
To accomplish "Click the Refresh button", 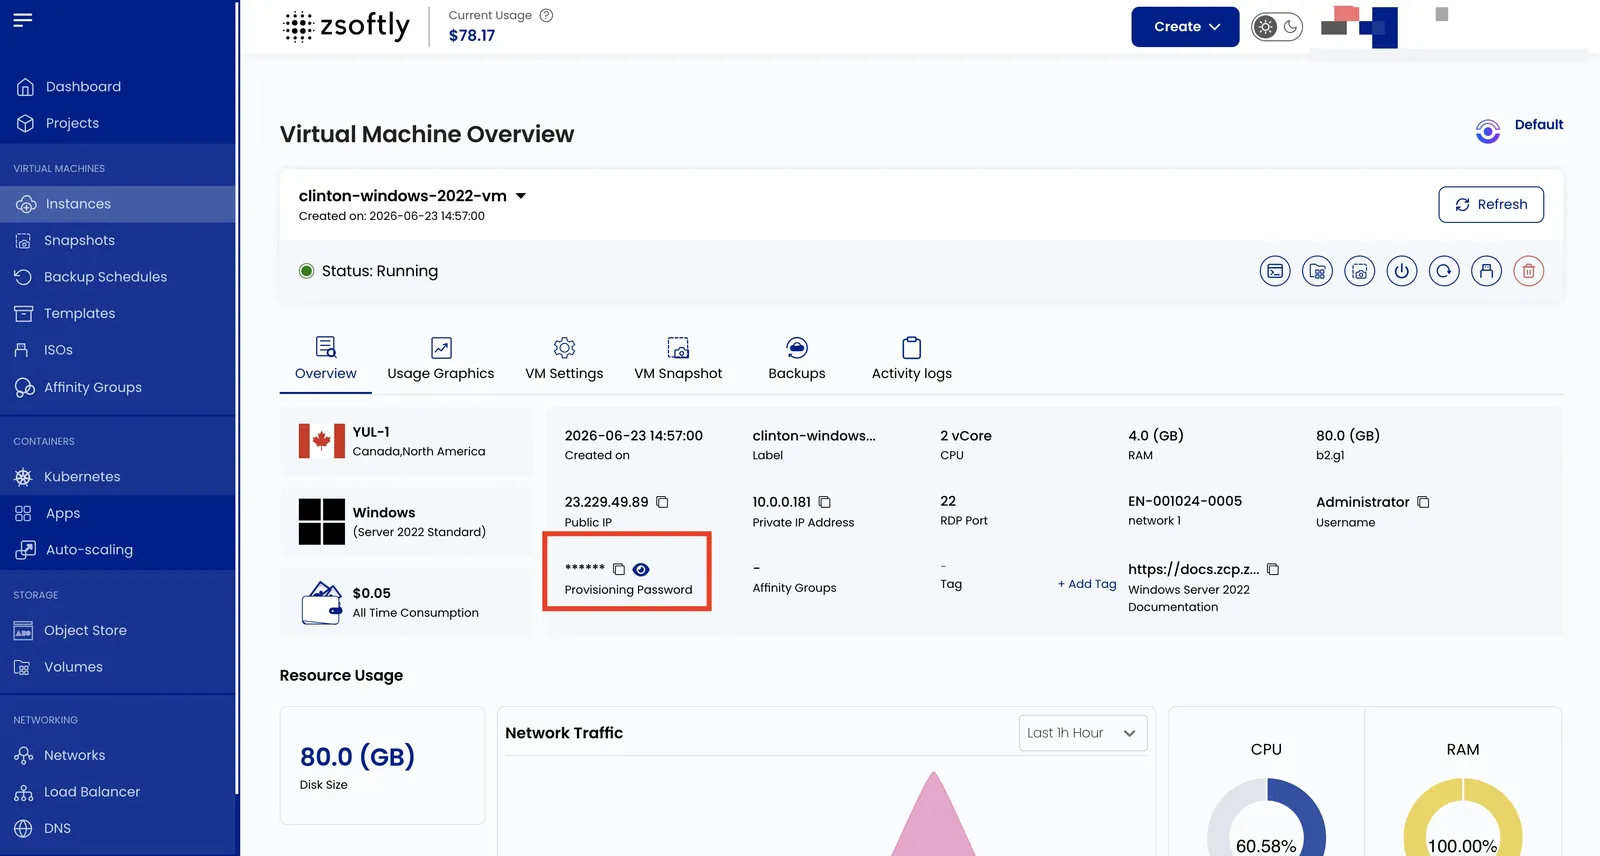I will click(1491, 204).
